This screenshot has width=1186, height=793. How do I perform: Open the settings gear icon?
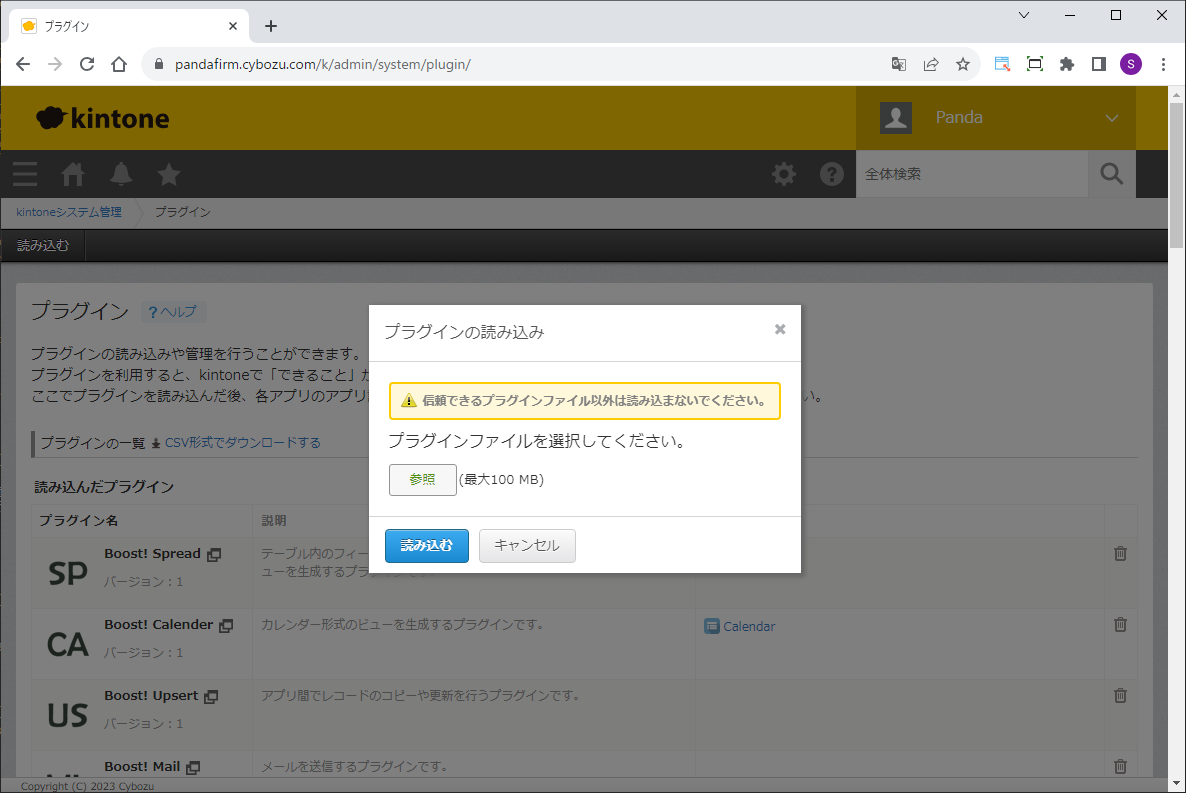pyautogui.click(x=784, y=174)
